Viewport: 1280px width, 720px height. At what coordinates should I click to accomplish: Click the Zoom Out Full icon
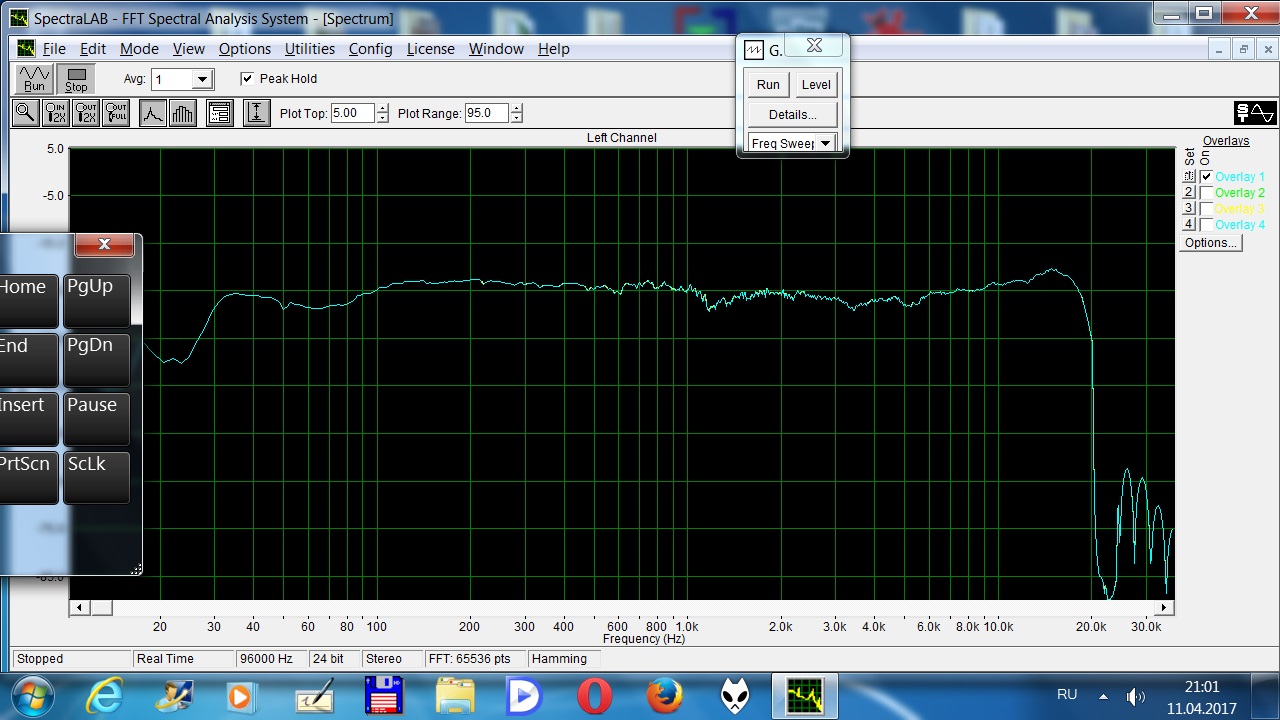click(x=116, y=113)
